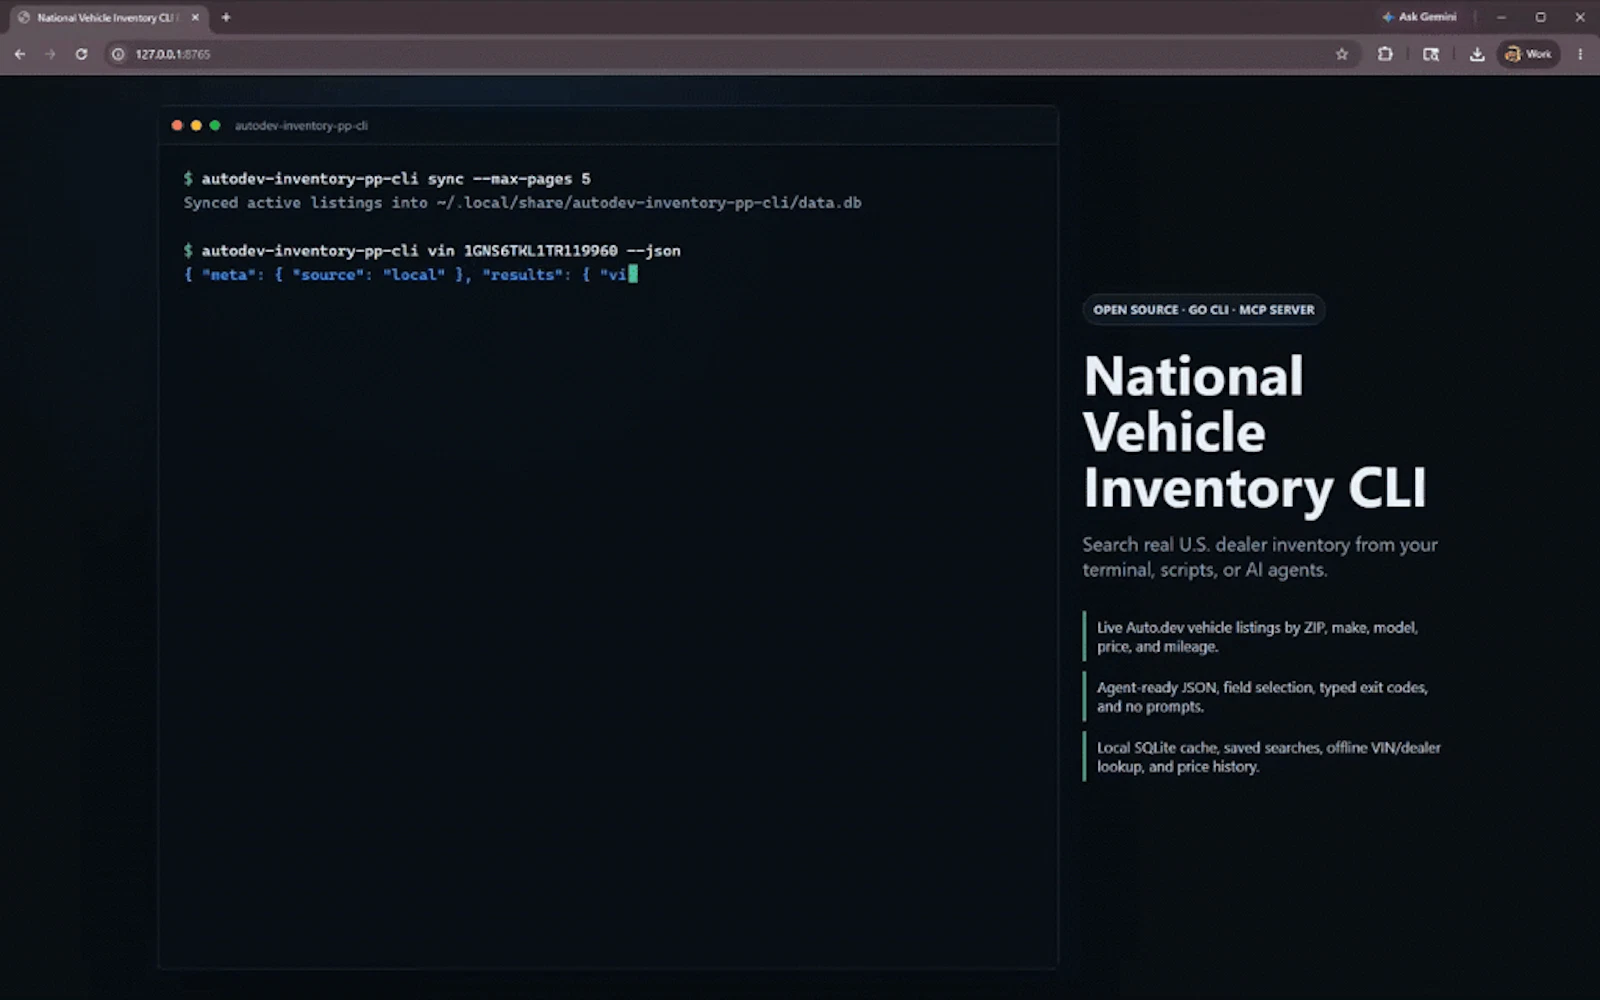Go back using browser back arrow
Screen dimensions: 1600x1000
click(x=20, y=54)
